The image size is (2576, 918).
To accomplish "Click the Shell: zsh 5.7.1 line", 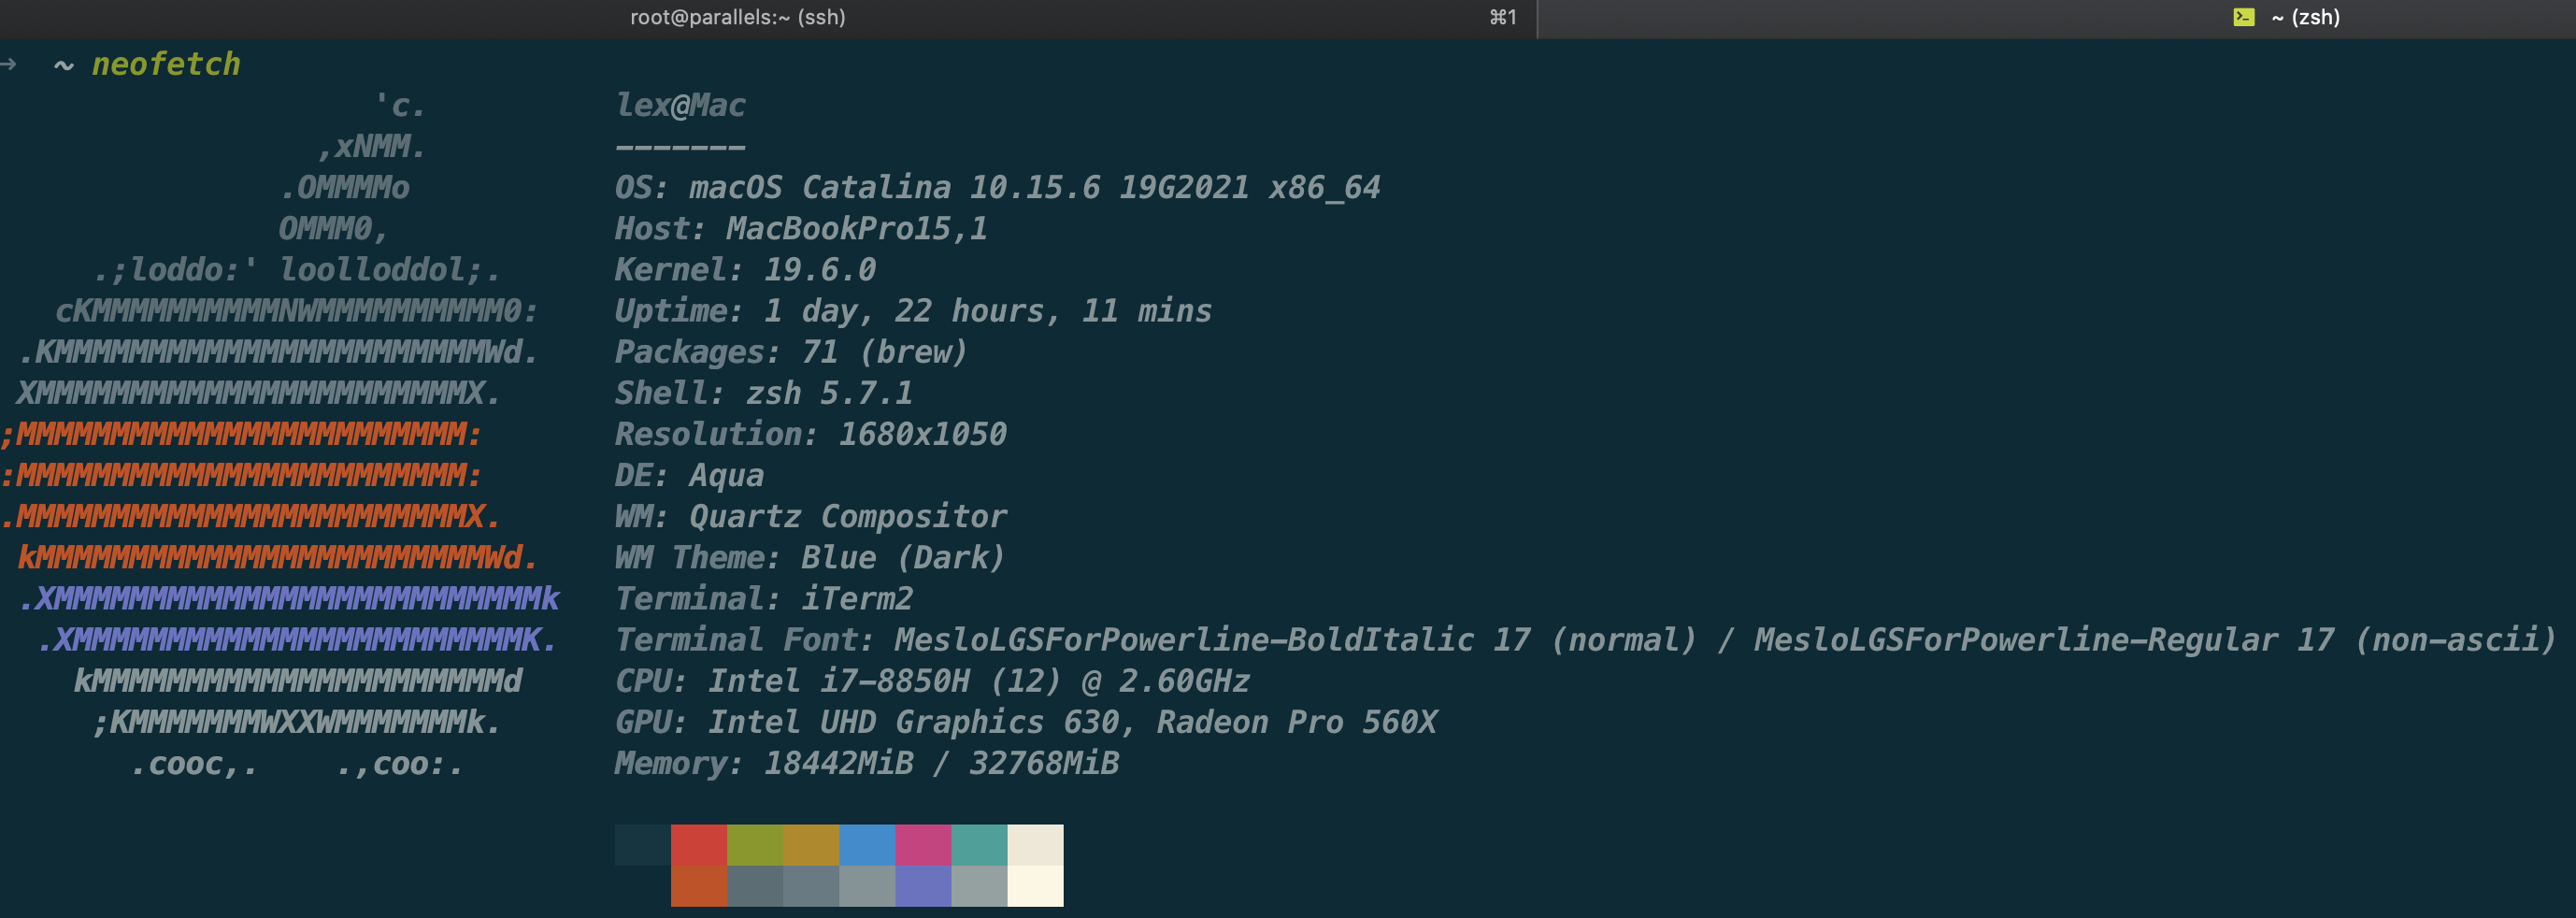I will [x=764, y=392].
